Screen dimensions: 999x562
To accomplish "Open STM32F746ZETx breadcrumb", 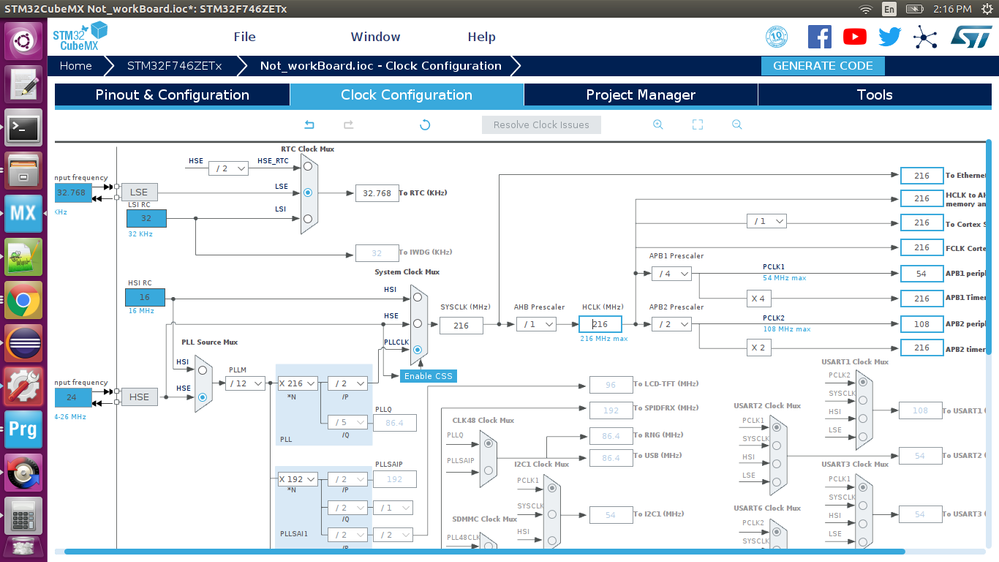I will coord(174,66).
